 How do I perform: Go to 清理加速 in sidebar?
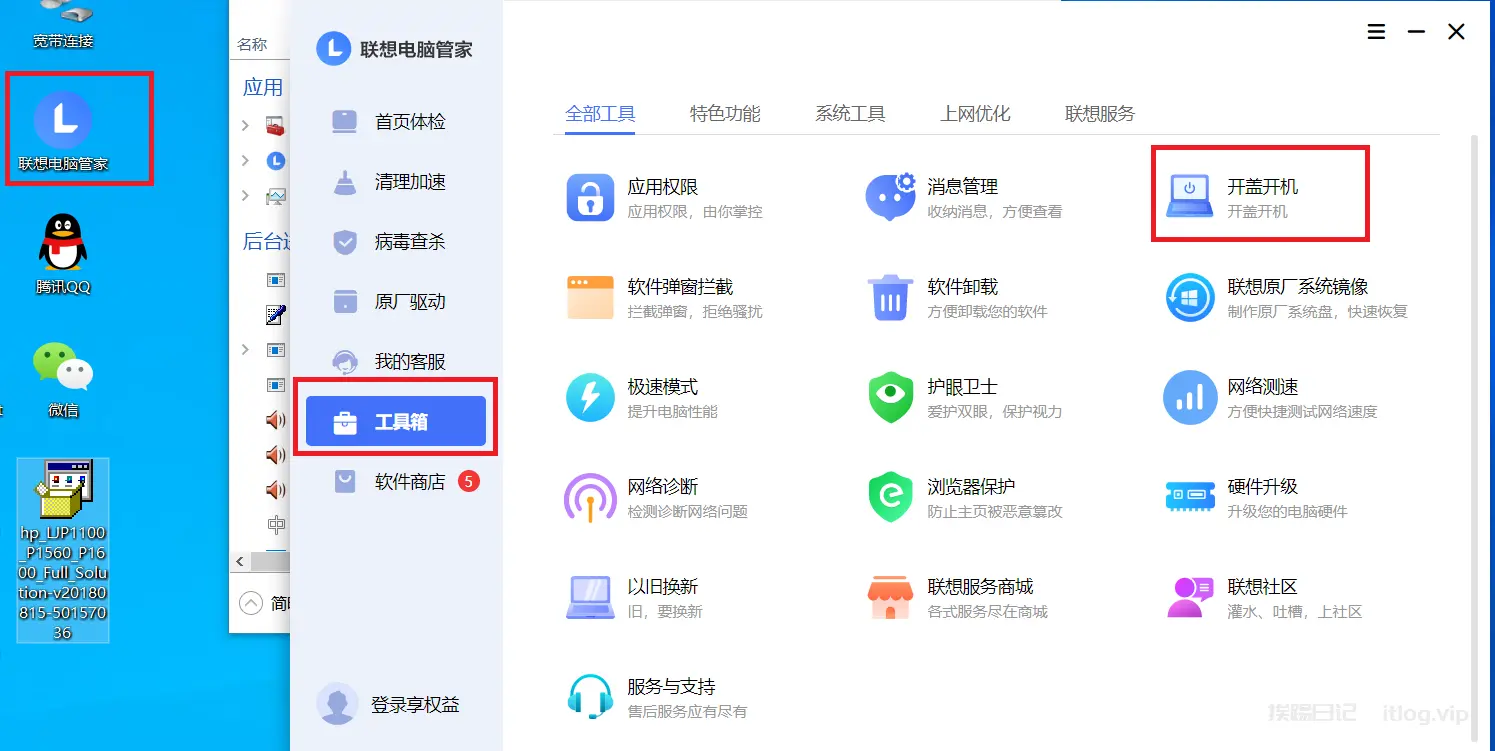(x=409, y=182)
